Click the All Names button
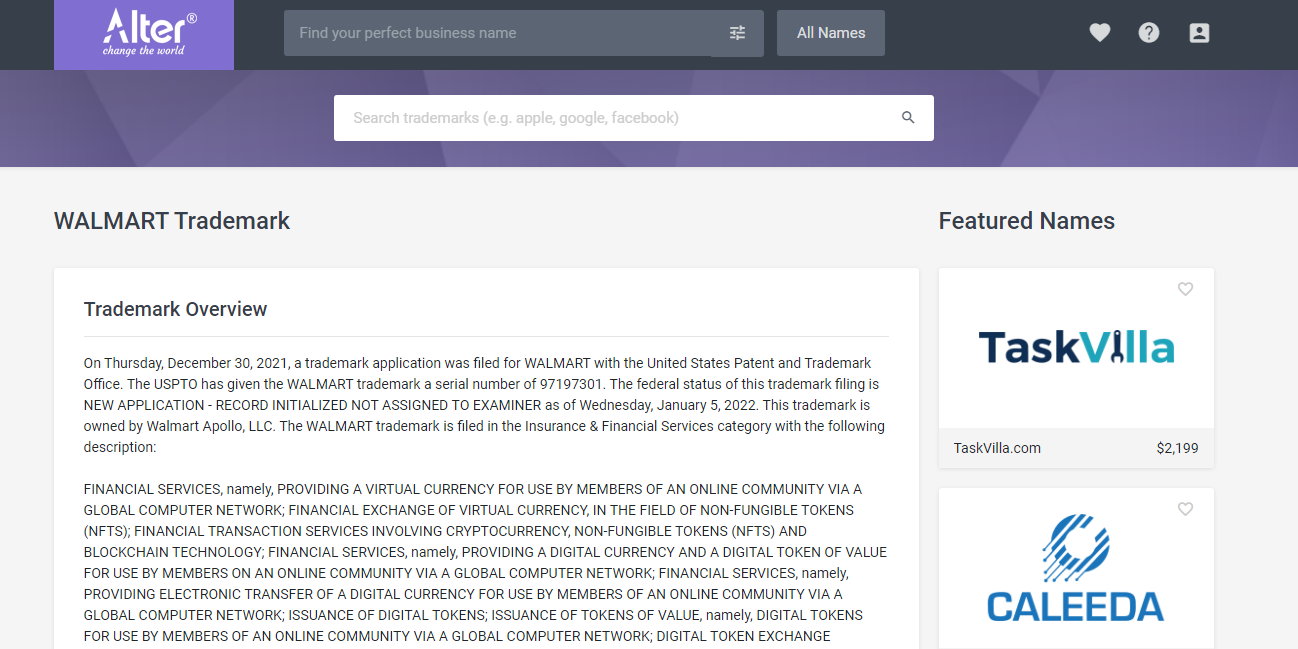This screenshot has height=649, width=1298. point(831,33)
